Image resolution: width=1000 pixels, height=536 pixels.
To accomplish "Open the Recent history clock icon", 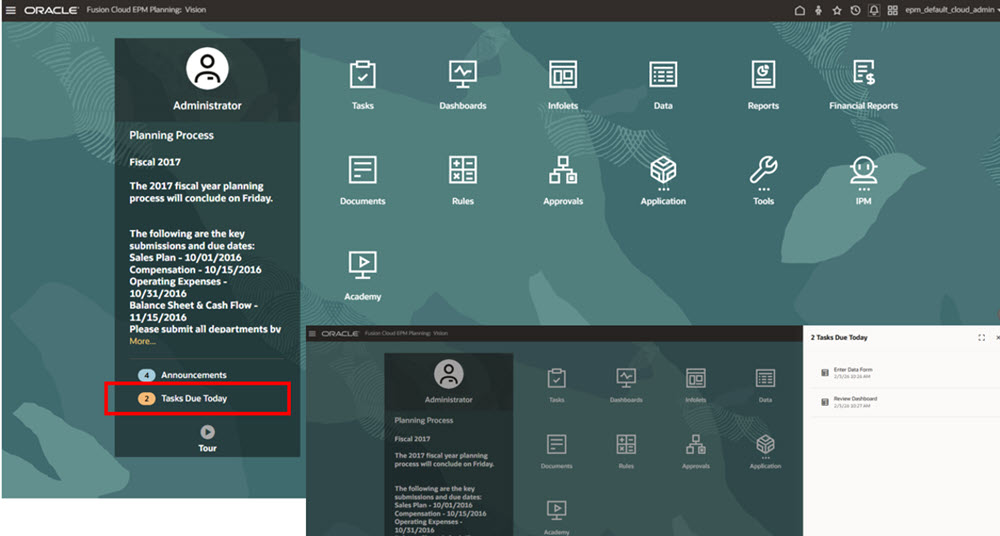I will pyautogui.click(x=855, y=10).
